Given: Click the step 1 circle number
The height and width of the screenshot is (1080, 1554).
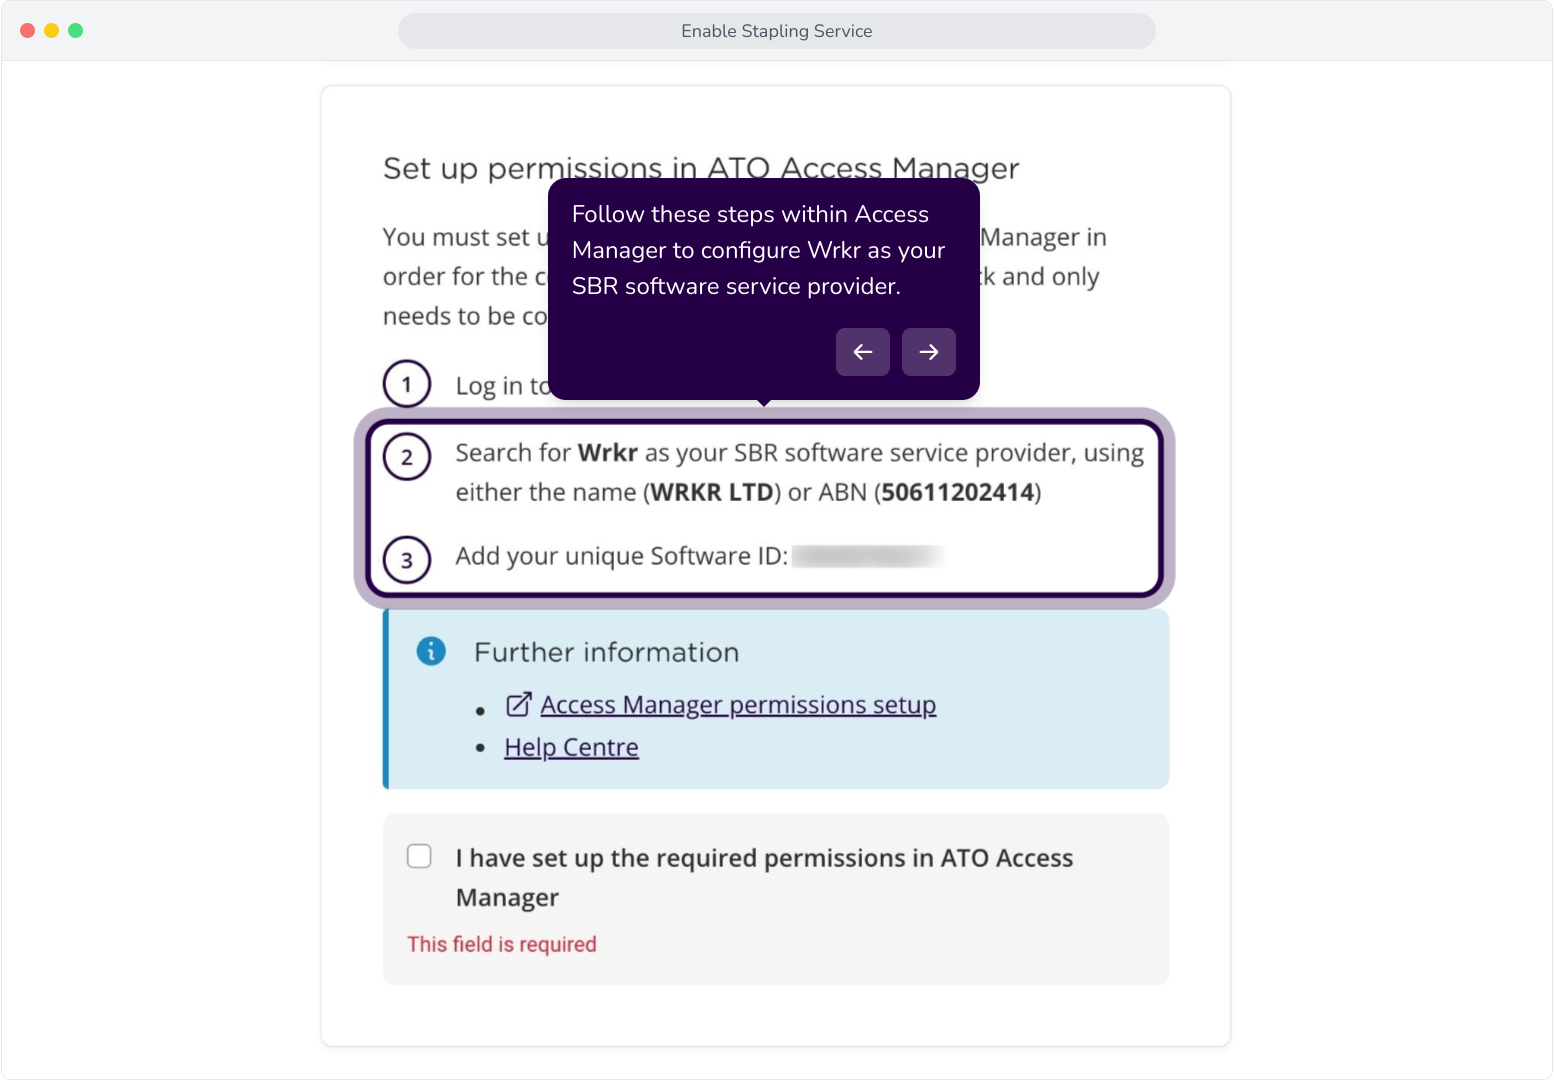Looking at the screenshot, I should pos(407,384).
